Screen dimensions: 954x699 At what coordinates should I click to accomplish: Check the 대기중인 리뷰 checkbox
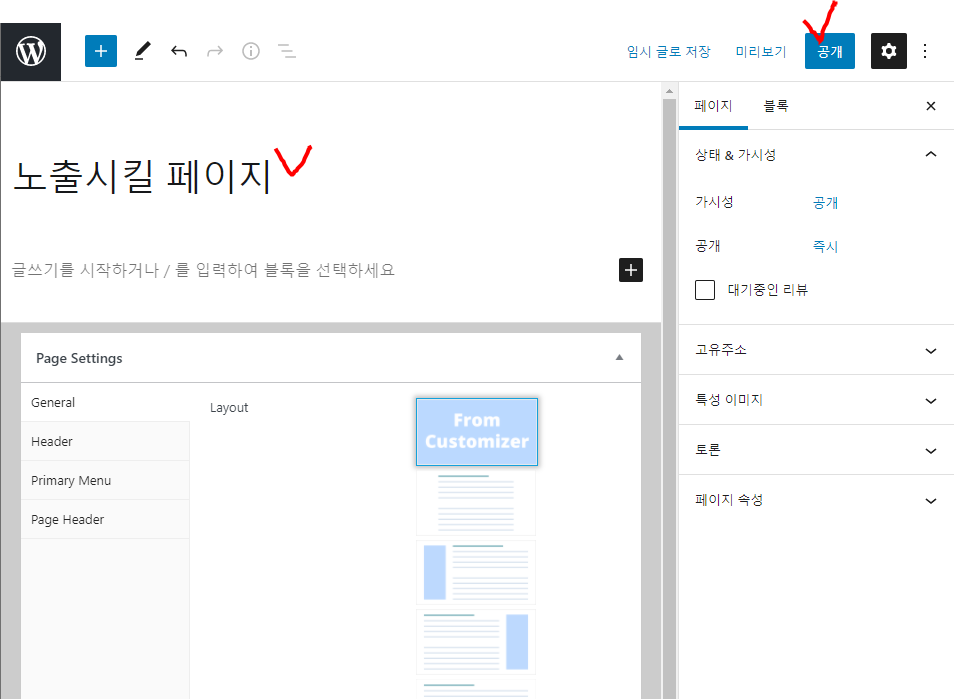click(705, 290)
